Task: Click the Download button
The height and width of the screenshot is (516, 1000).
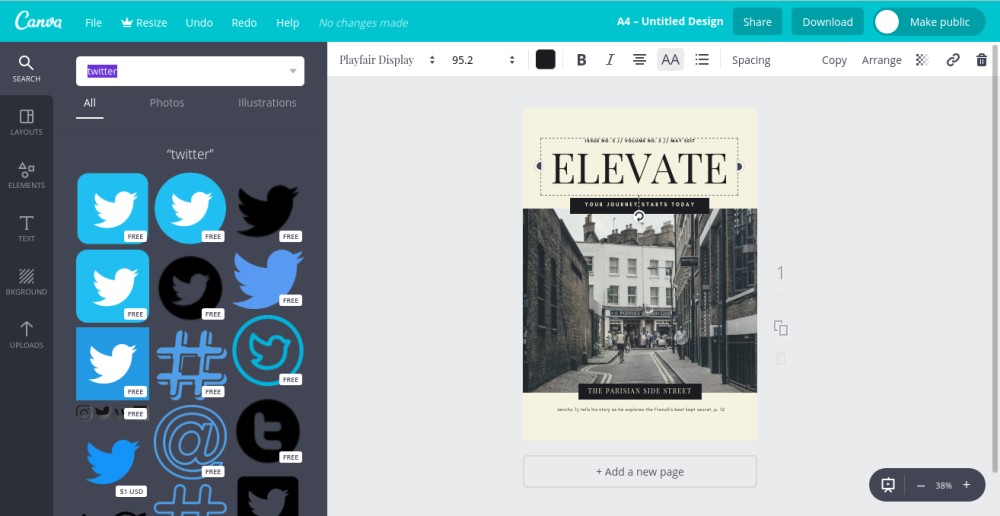Action: 827,22
